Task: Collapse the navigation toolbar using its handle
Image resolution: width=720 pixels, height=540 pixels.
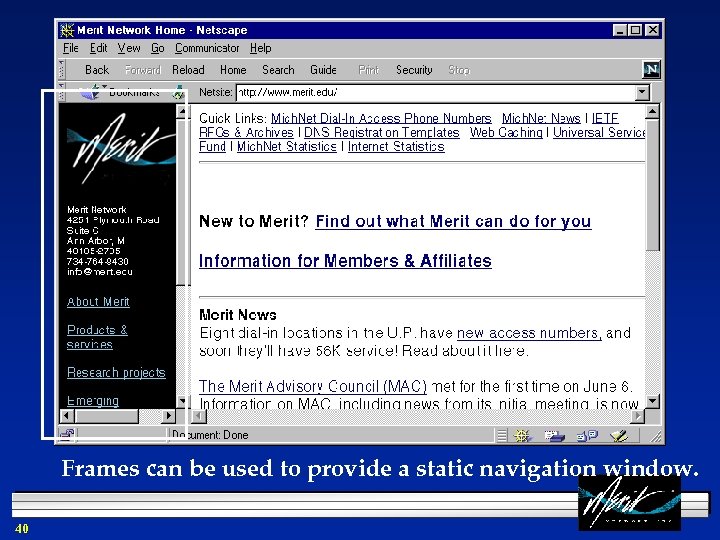Action: pos(62,69)
